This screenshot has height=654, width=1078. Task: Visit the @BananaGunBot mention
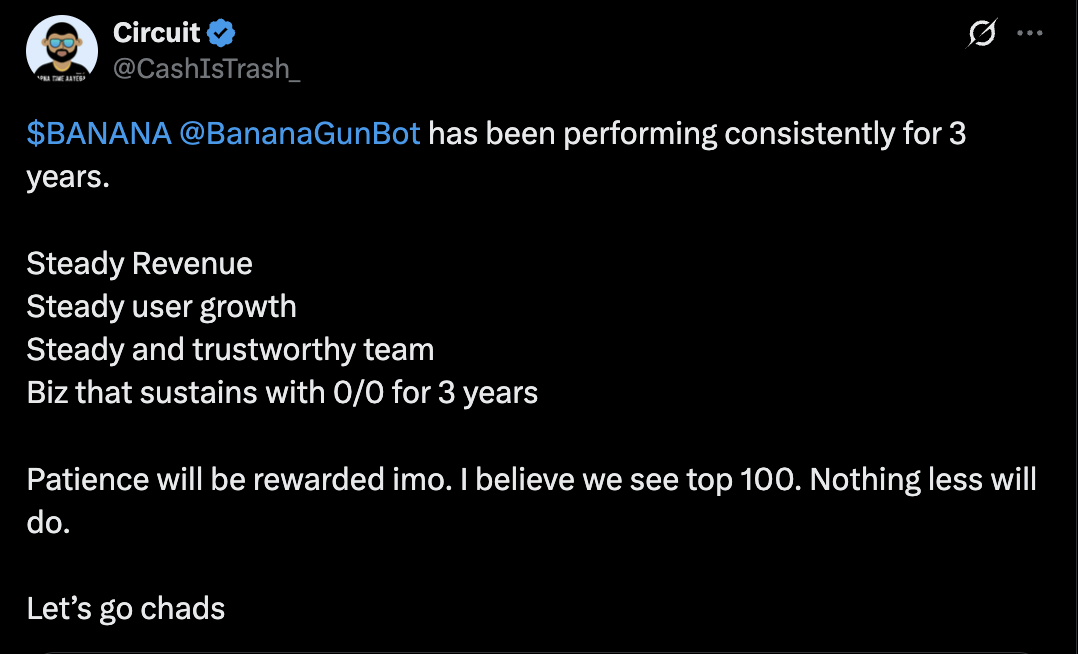click(300, 133)
